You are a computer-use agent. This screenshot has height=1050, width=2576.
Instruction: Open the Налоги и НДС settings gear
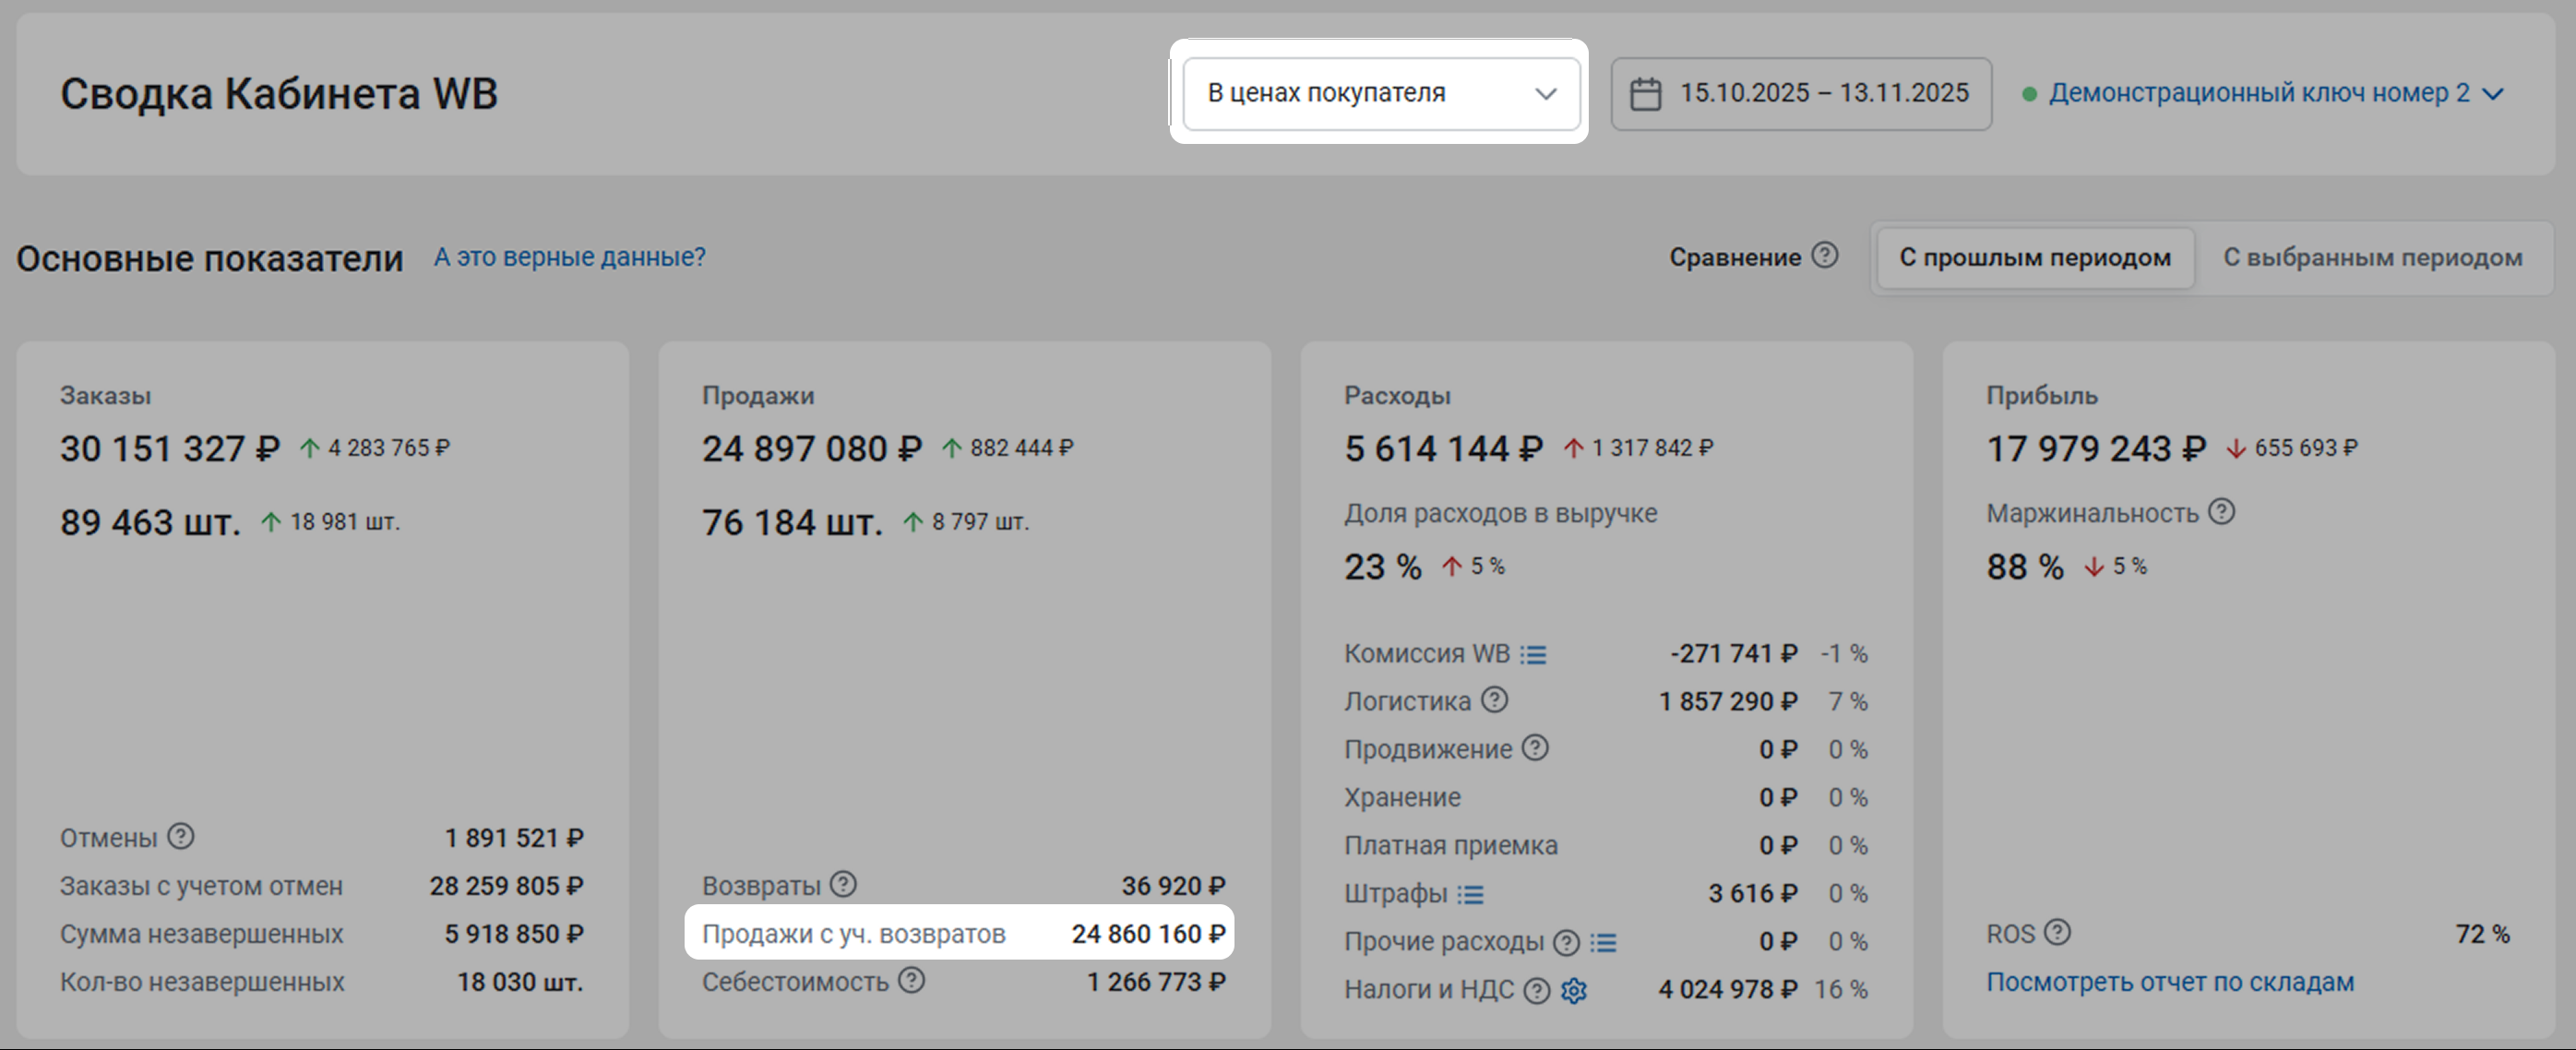click(1574, 990)
